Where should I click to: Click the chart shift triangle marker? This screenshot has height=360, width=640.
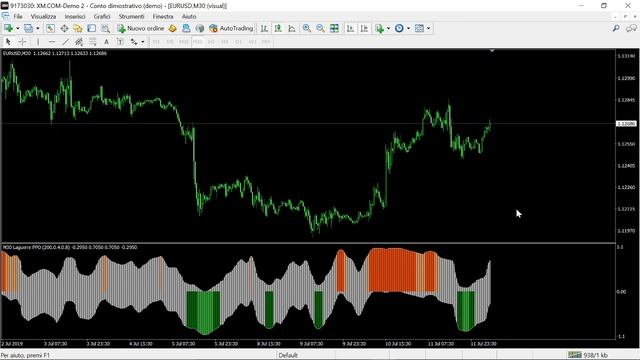(x=492, y=51)
